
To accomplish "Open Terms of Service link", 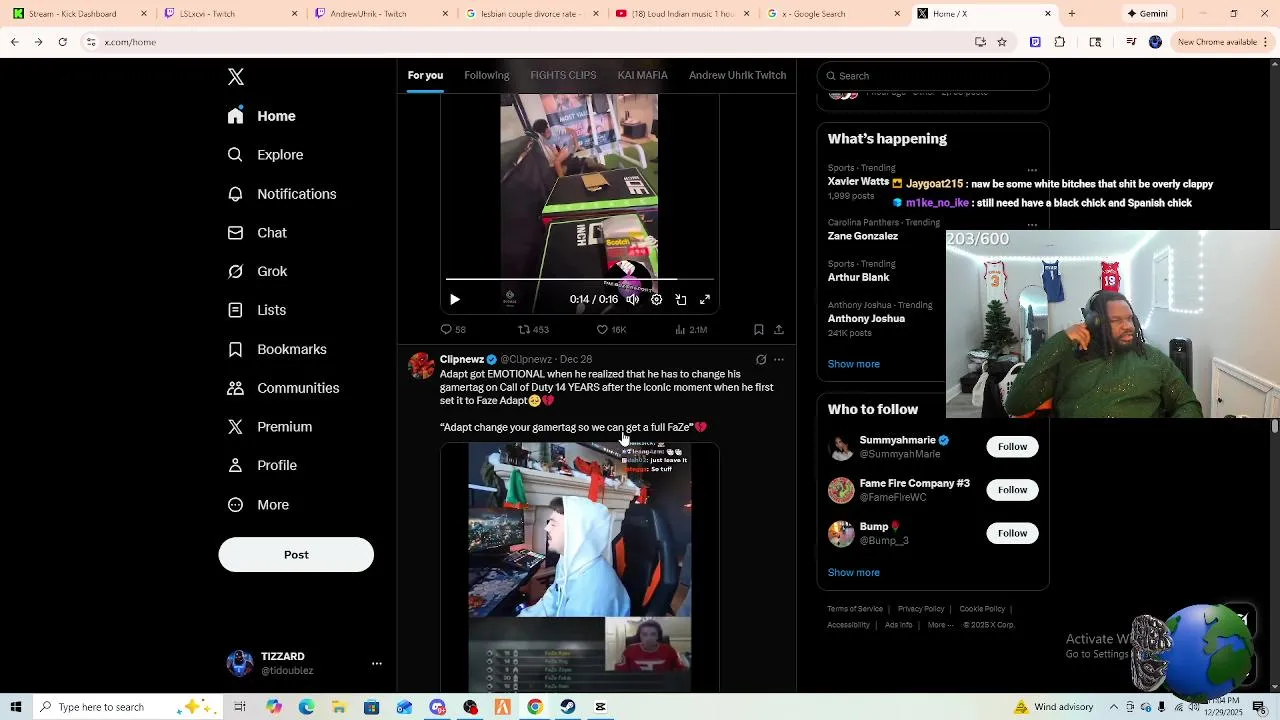I will [855, 609].
